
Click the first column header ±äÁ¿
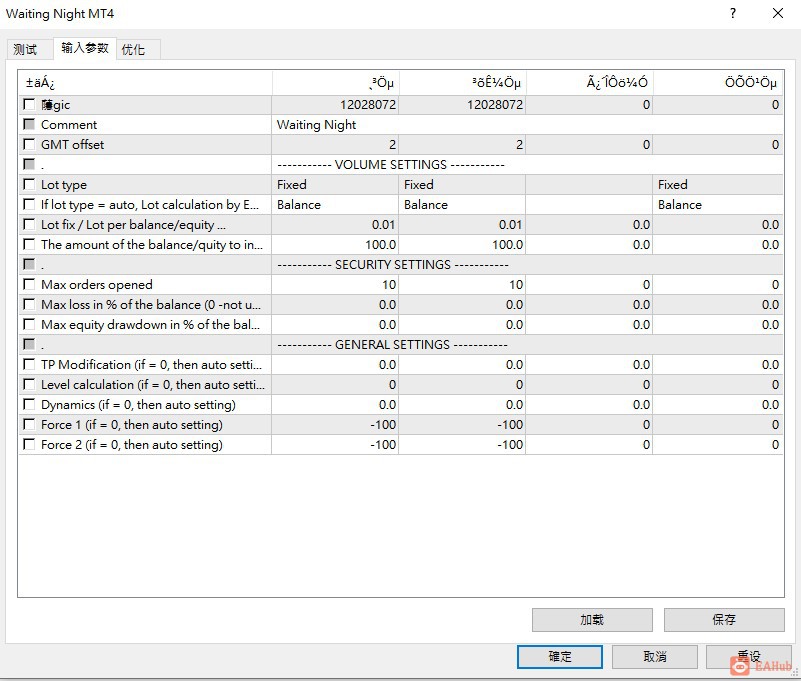pos(146,83)
